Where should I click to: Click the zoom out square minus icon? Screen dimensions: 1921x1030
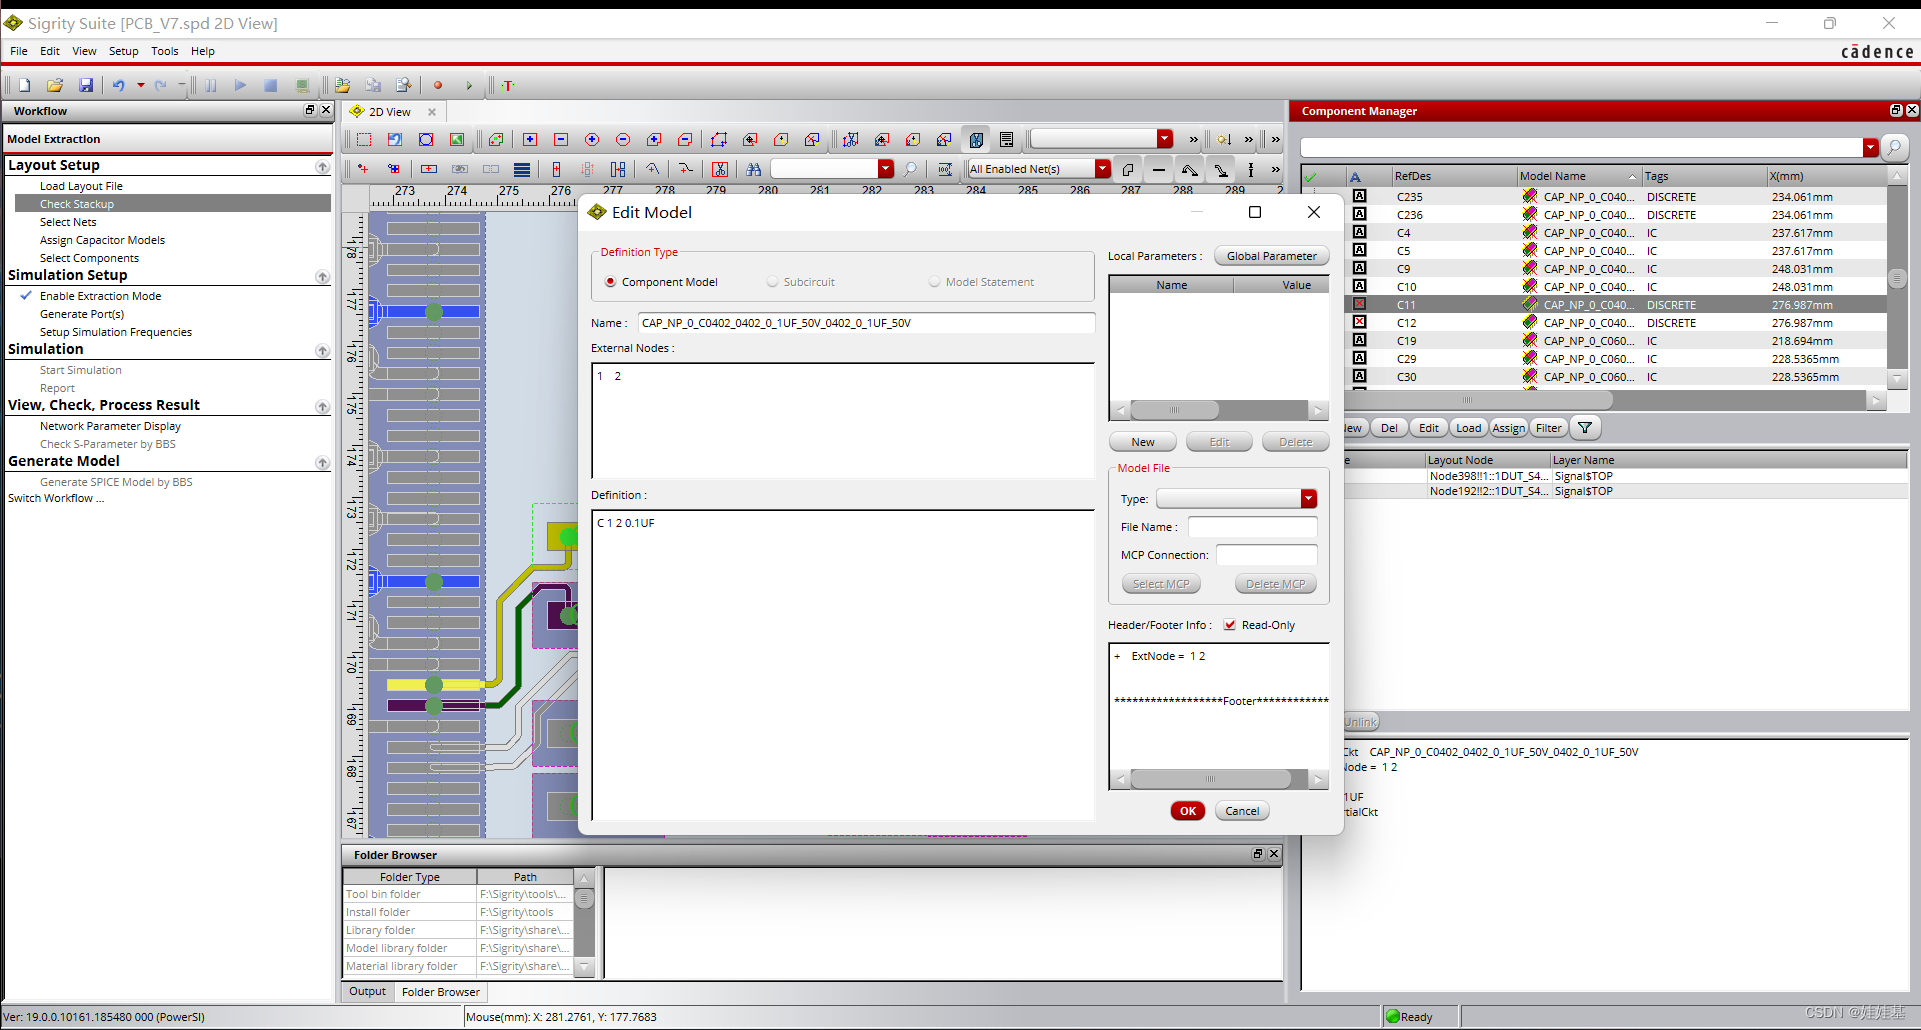tap(561, 140)
